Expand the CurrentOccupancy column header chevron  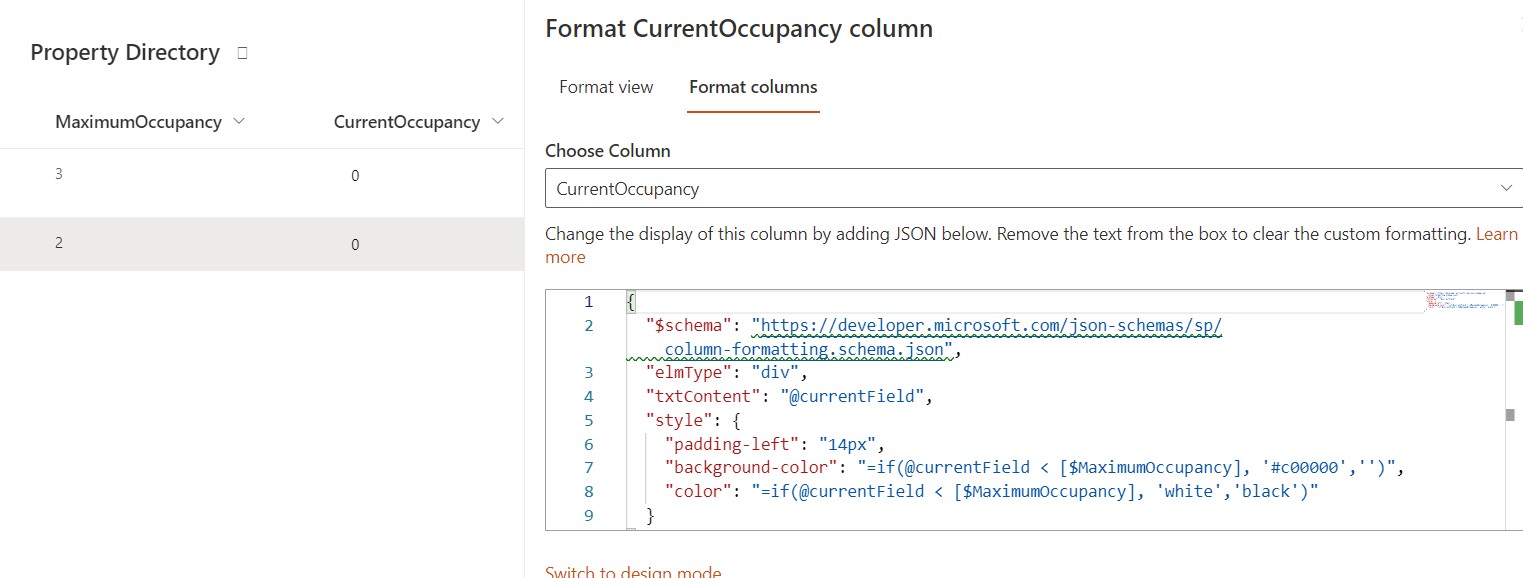pos(499,122)
